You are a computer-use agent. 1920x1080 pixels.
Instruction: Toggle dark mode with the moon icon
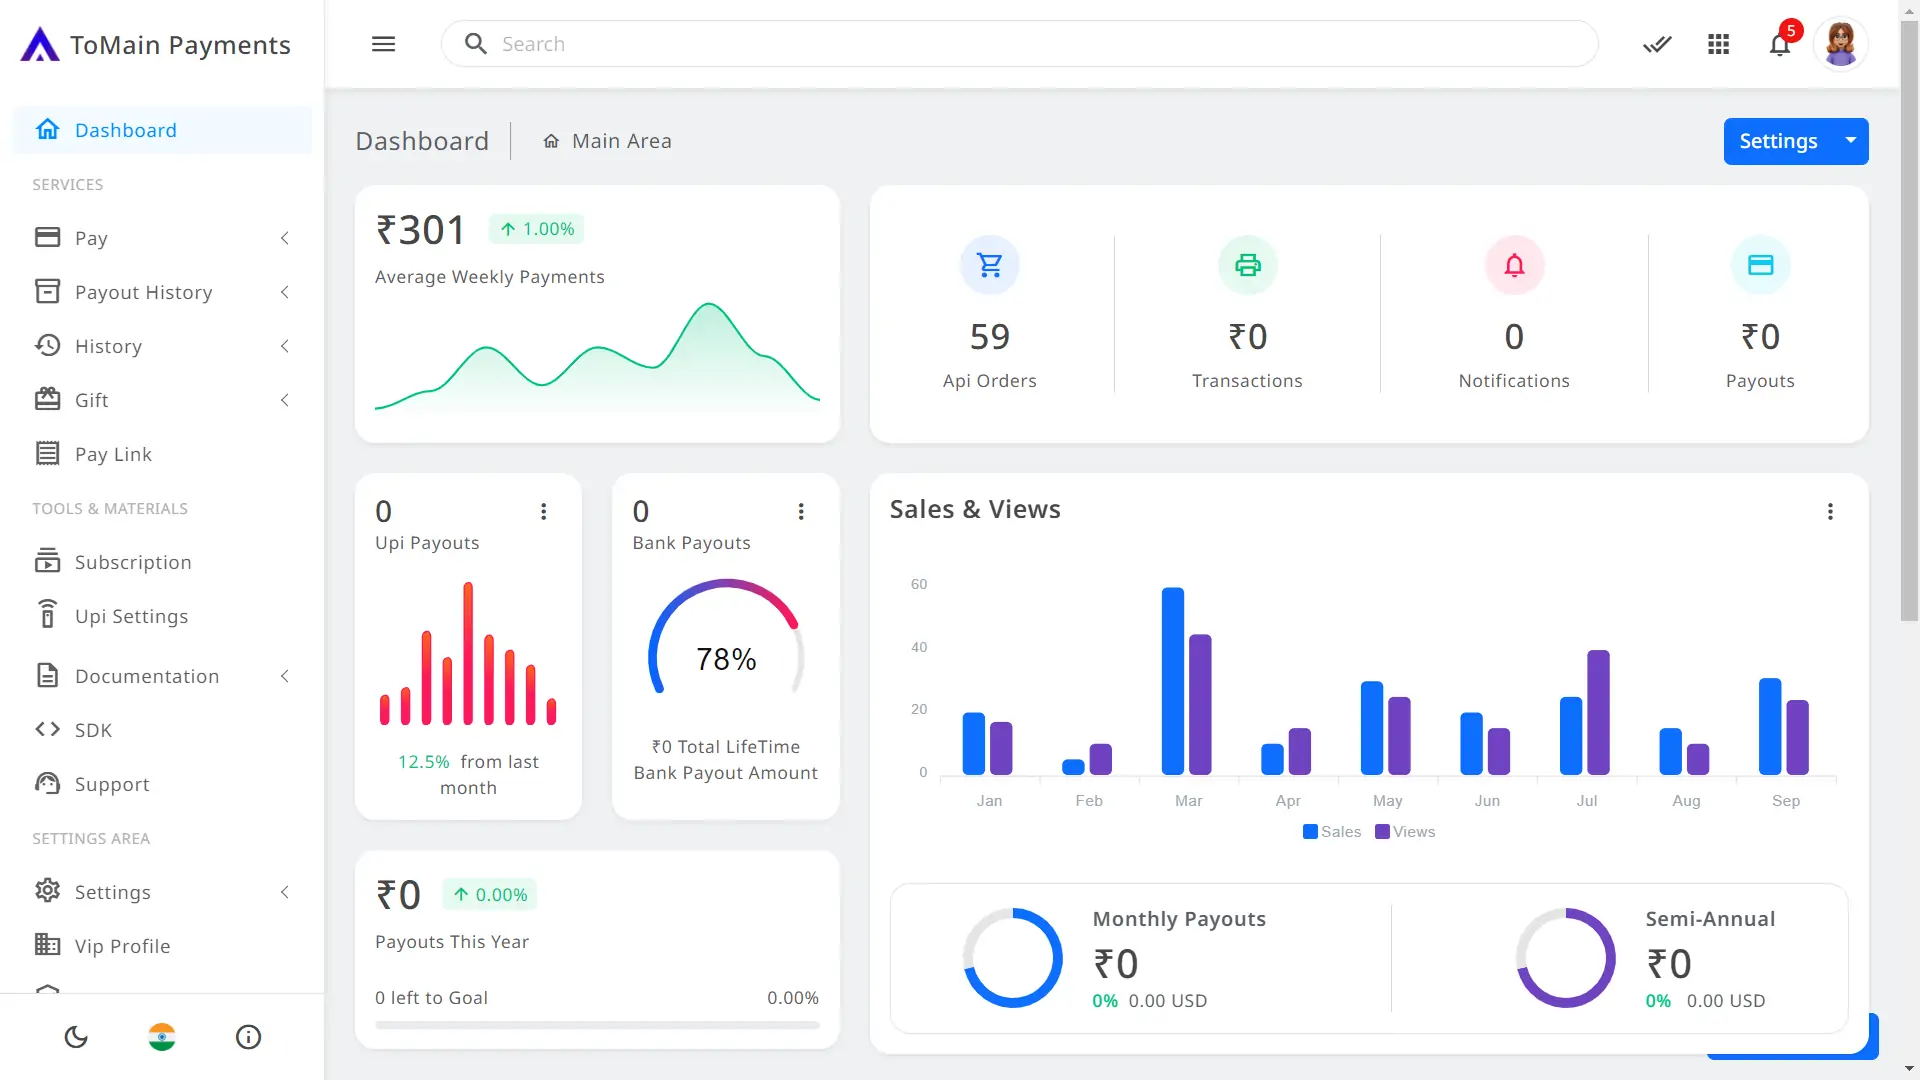point(76,1037)
